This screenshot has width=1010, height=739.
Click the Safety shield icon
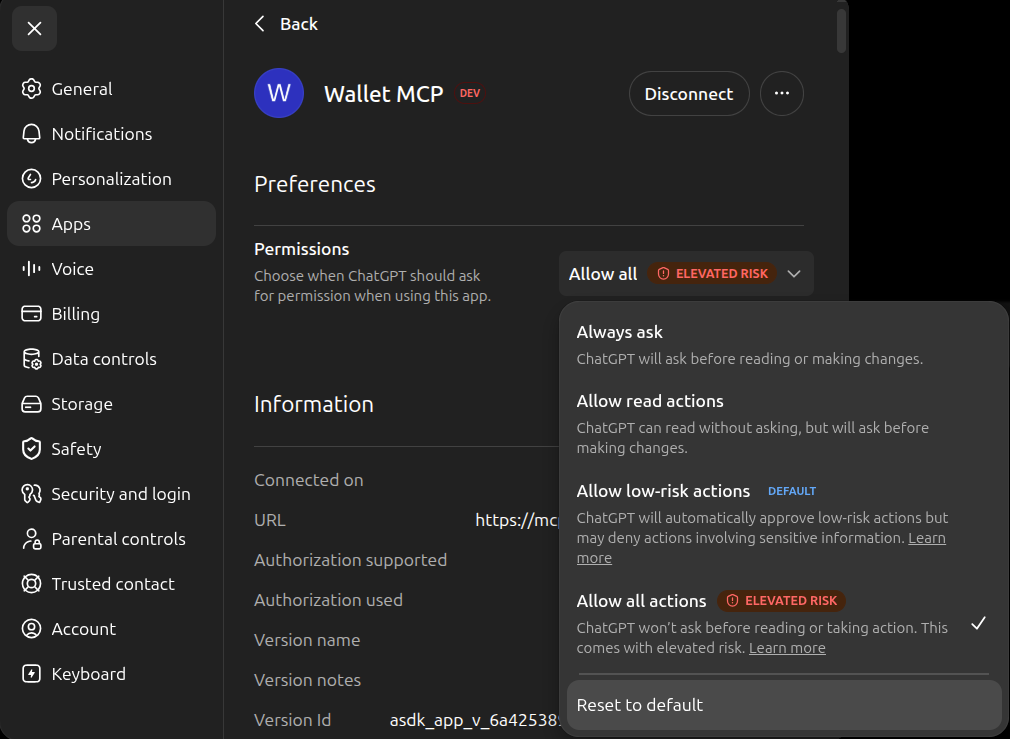coord(31,449)
